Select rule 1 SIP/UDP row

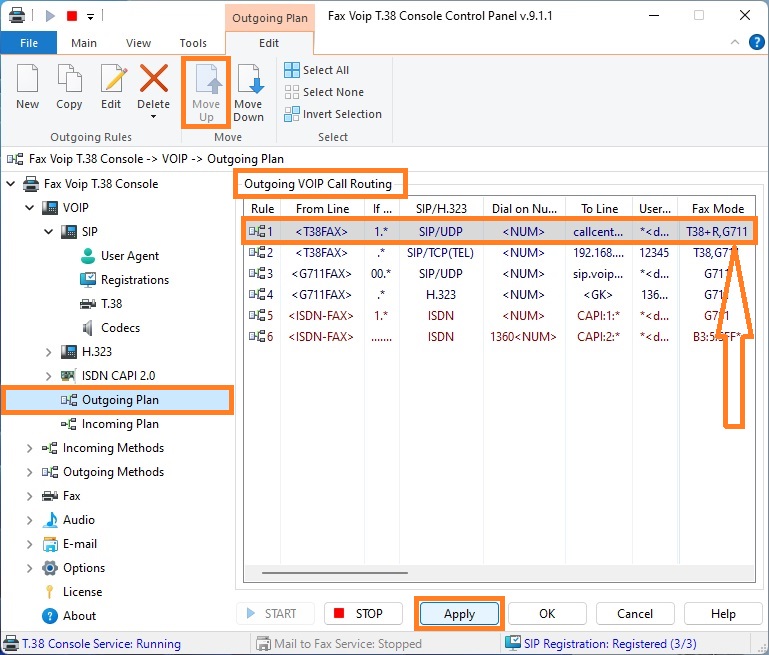499,231
